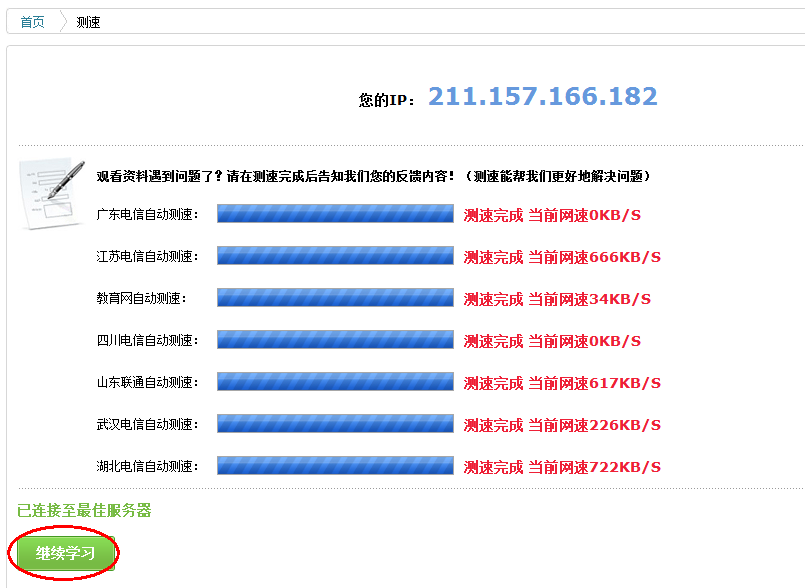This screenshot has height=588, width=805.
Task: Click the IP address 211.157.166.182
Action: [x=542, y=97]
